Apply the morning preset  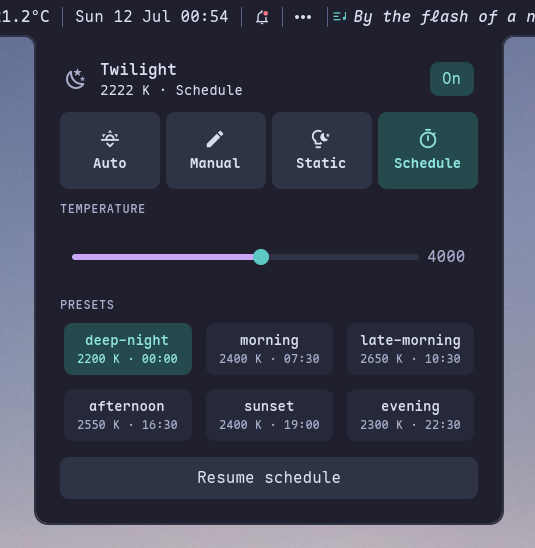(x=269, y=349)
